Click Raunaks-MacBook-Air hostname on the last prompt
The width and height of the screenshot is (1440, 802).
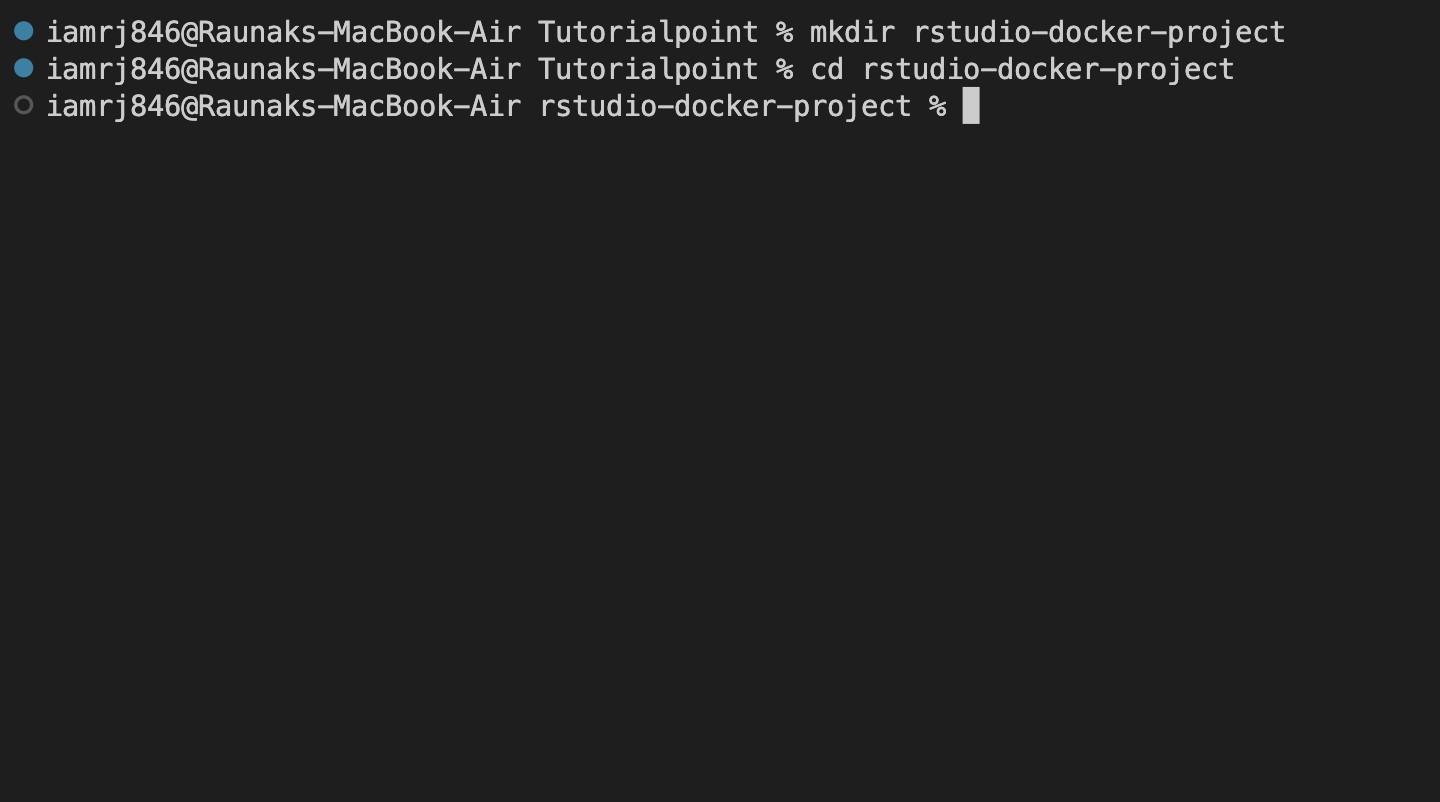click(360, 106)
